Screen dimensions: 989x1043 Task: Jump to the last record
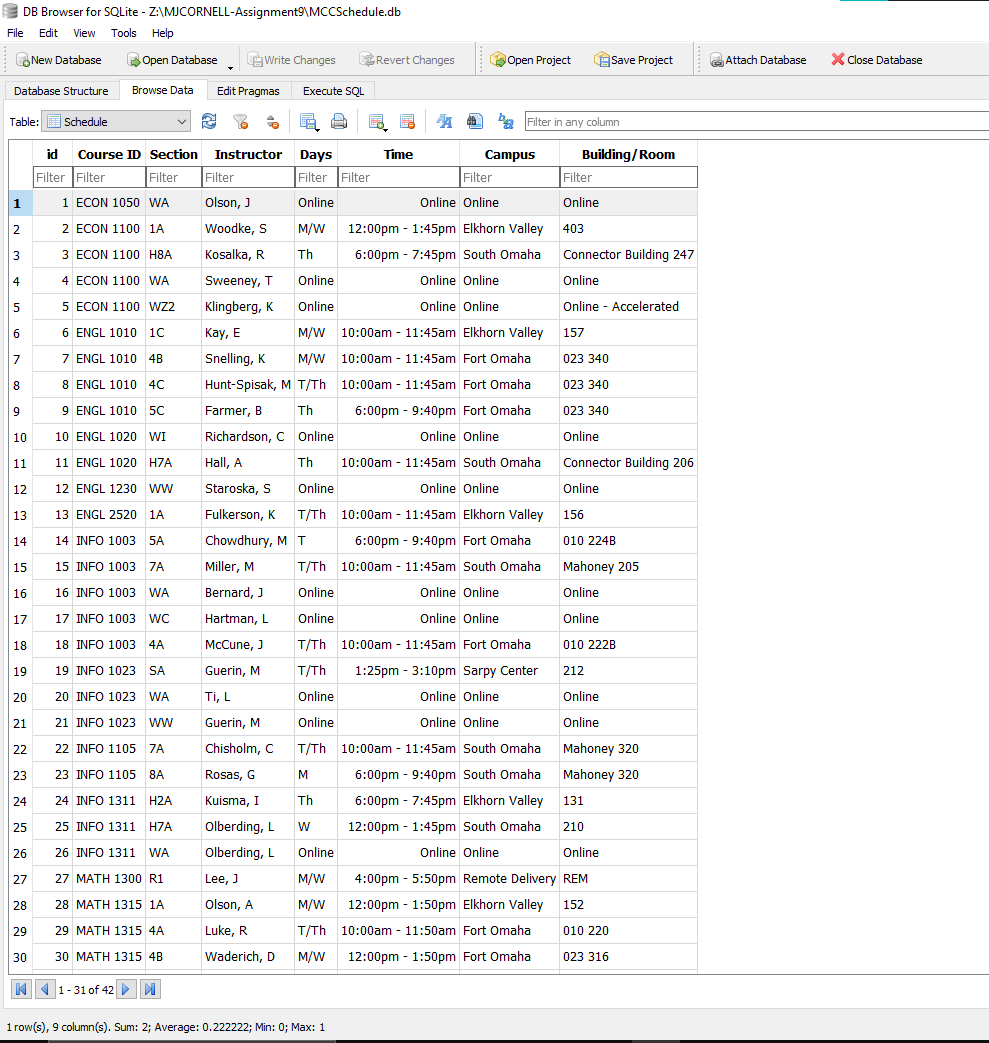click(x=150, y=989)
